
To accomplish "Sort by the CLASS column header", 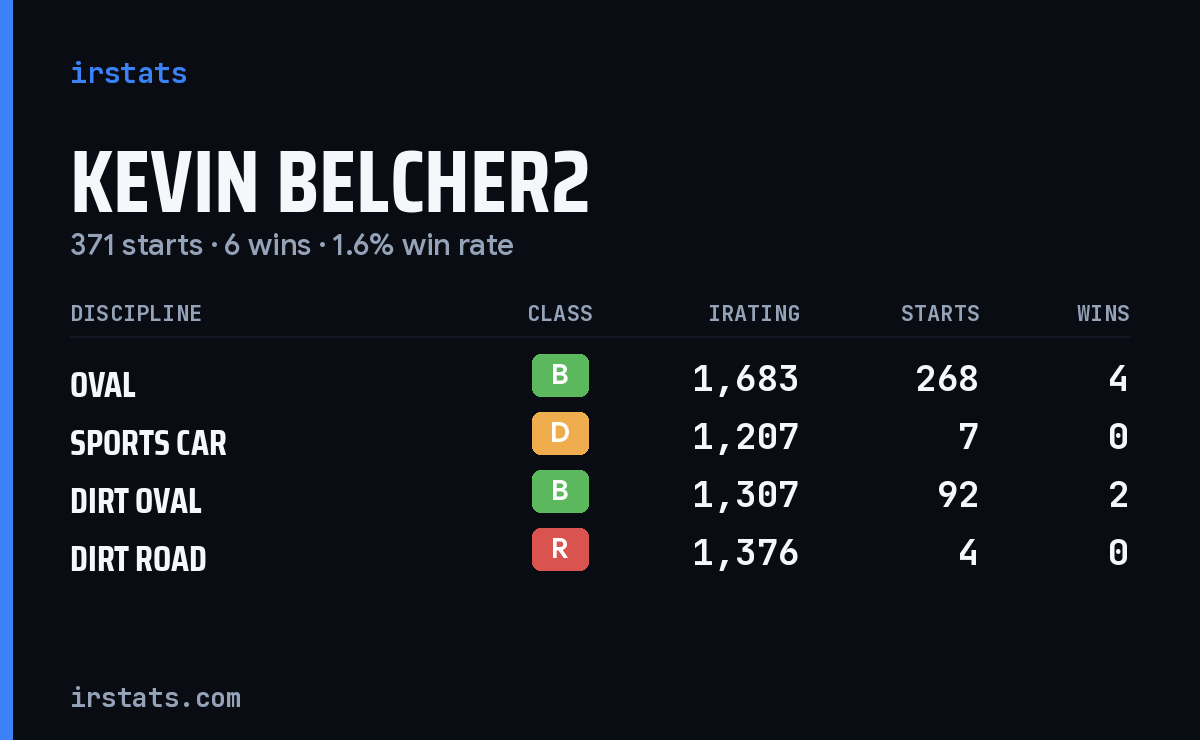I will tap(560, 314).
